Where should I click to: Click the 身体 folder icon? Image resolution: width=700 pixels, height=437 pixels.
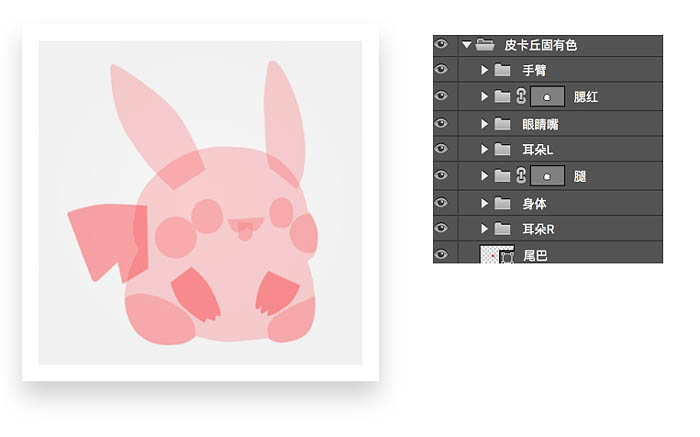coord(503,204)
